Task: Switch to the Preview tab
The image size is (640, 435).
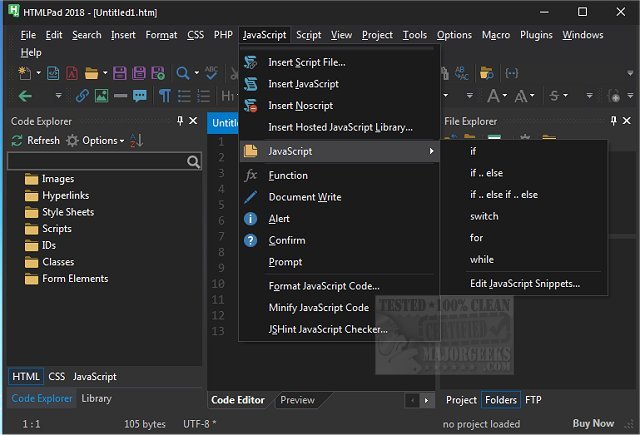Action: click(297, 400)
